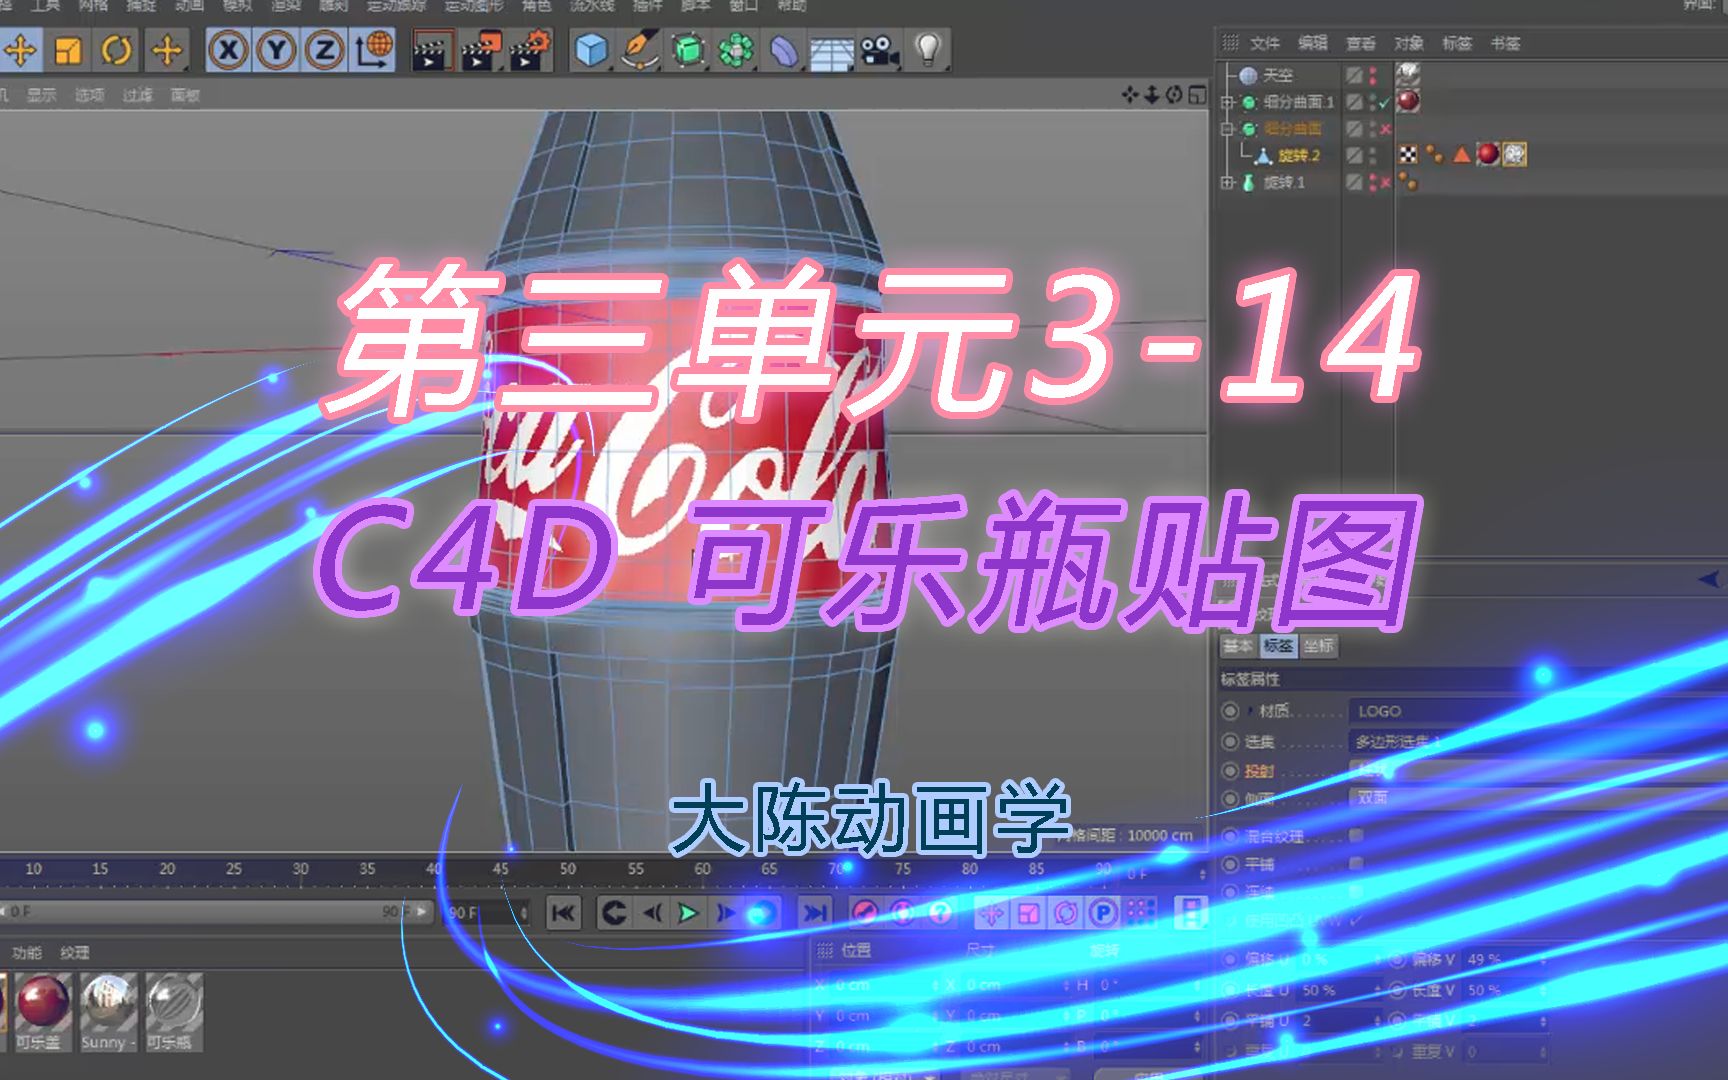The image size is (1728, 1080).
Task: Open the 坐标 attributes tab
Action: [x=1319, y=646]
